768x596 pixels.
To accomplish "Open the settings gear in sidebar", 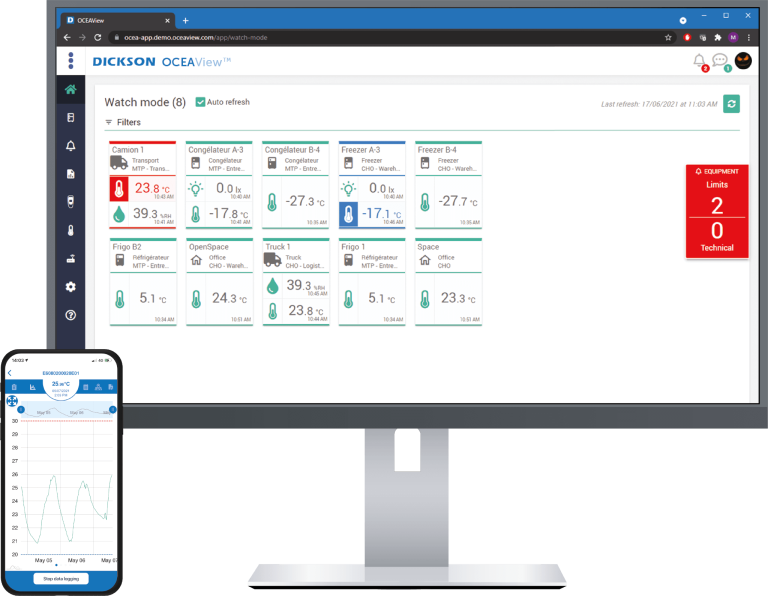I will point(70,286).
